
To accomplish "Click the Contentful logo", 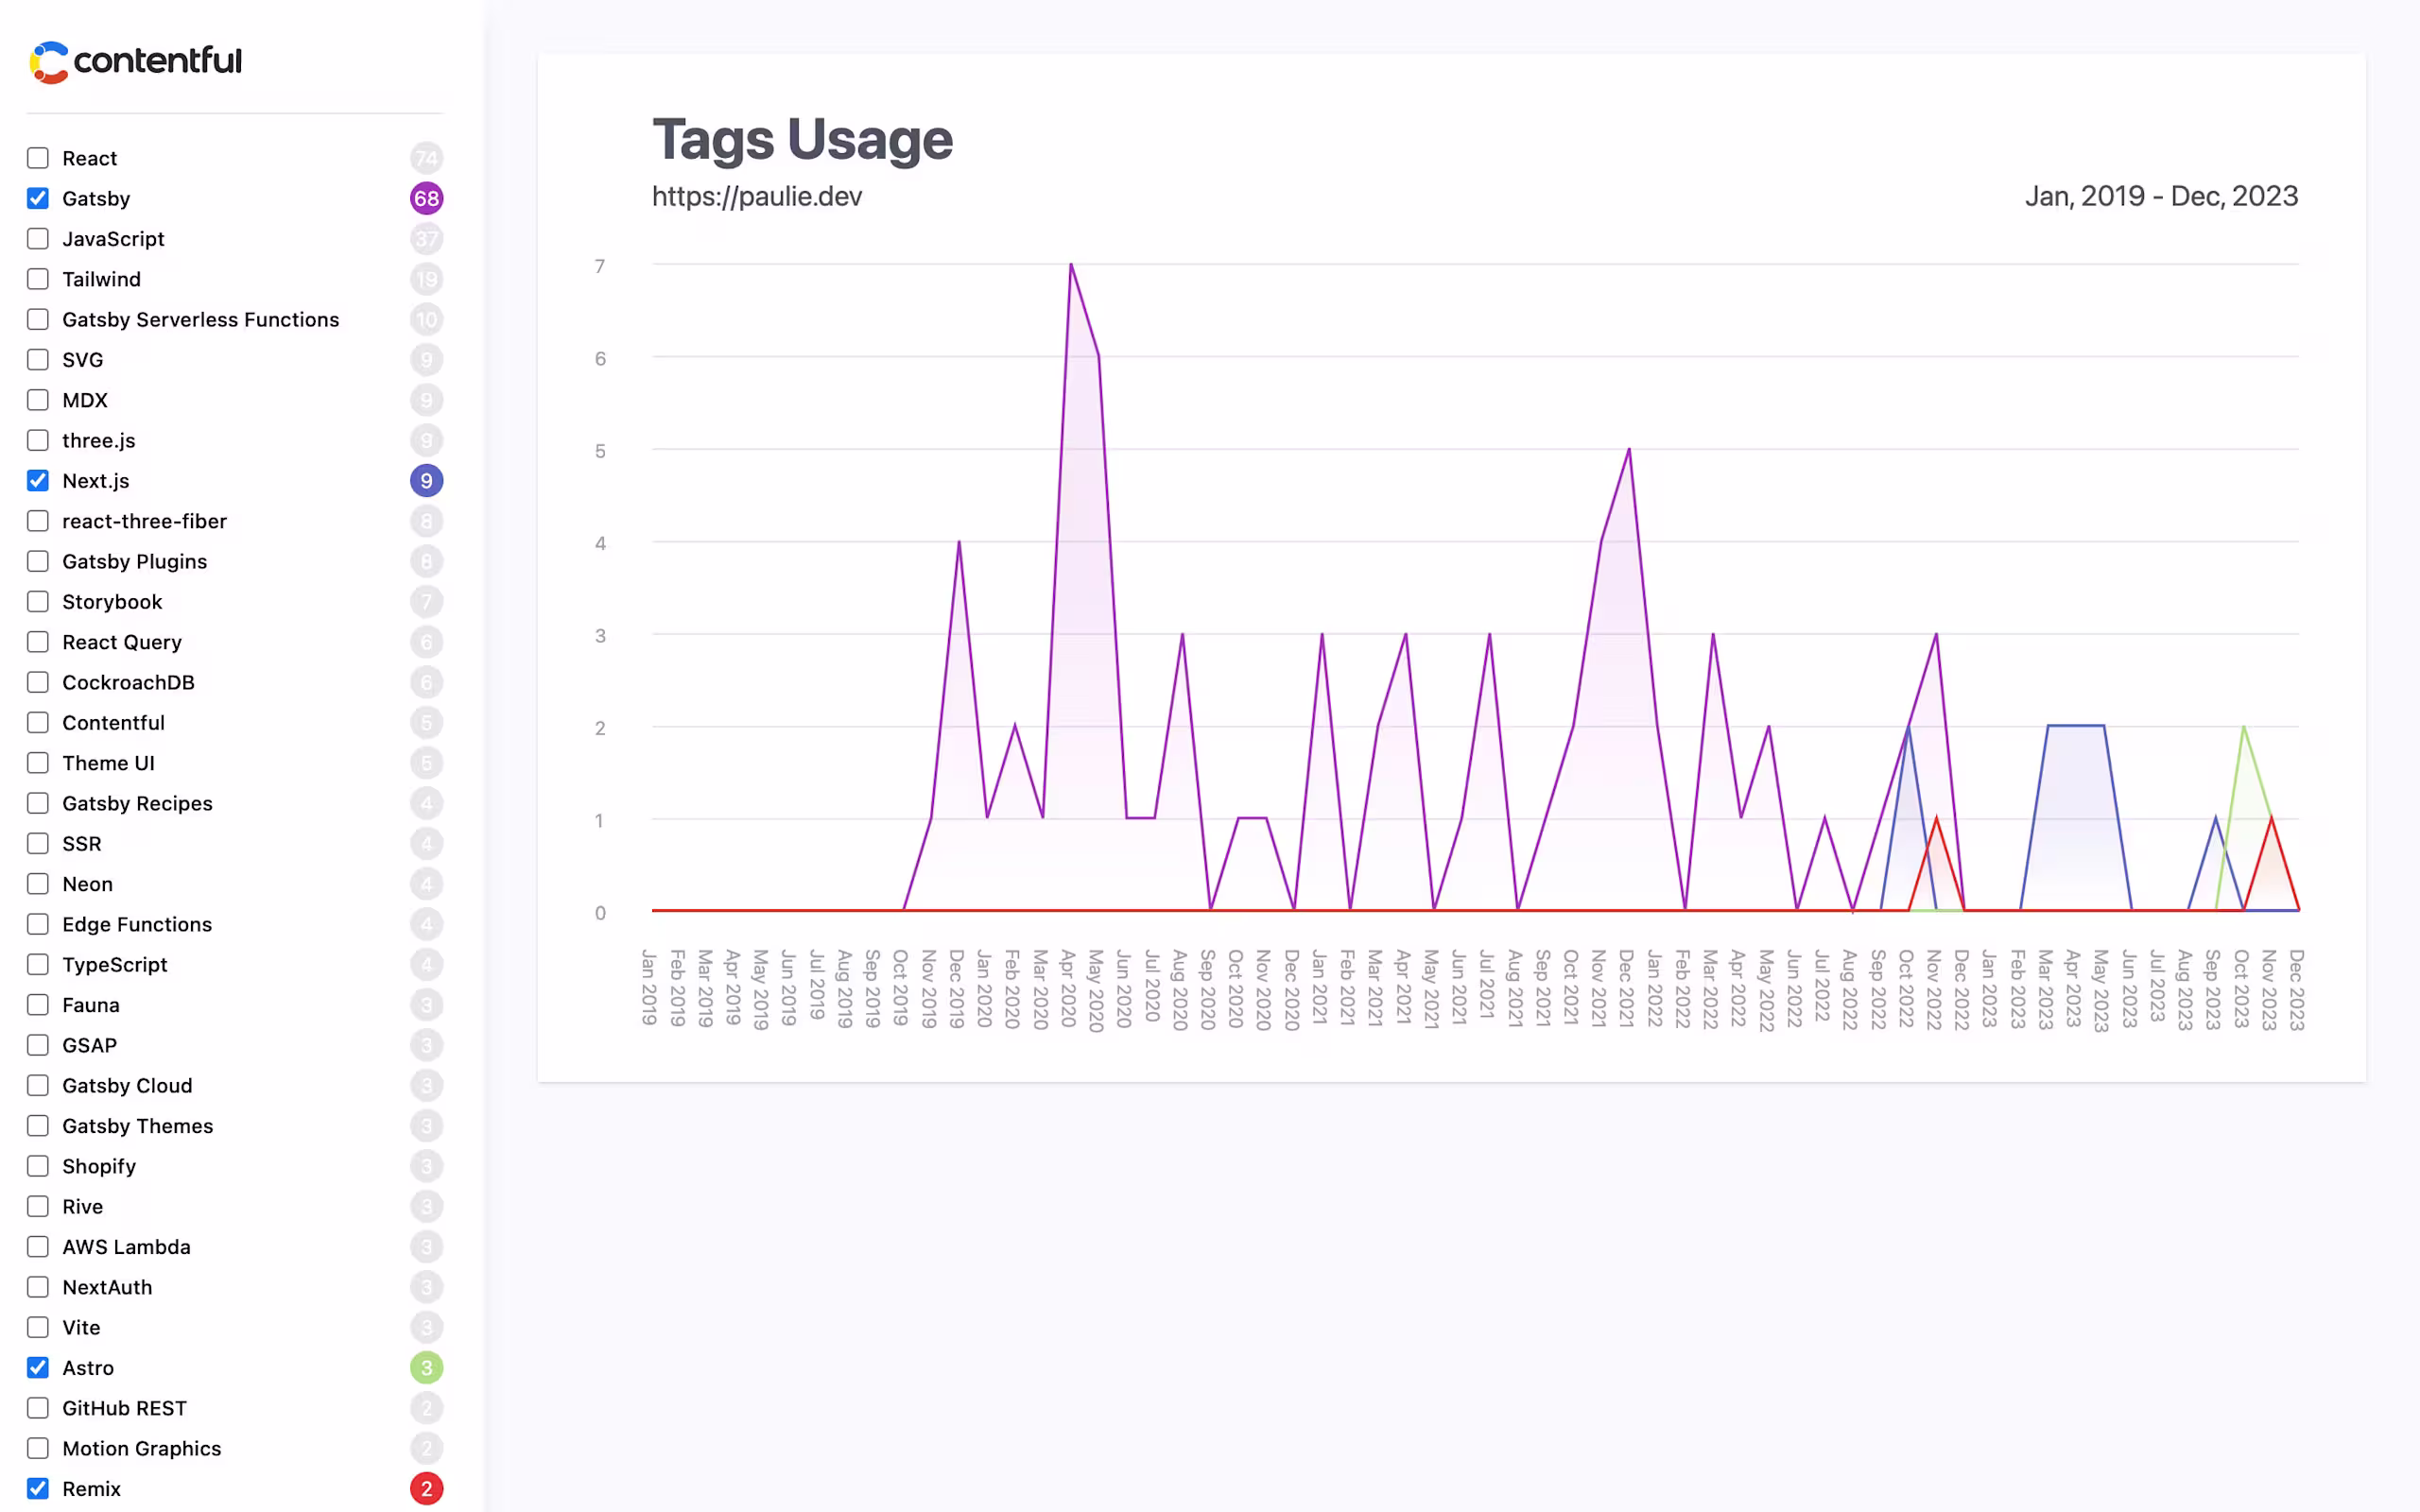I will [x=136, y=62].
